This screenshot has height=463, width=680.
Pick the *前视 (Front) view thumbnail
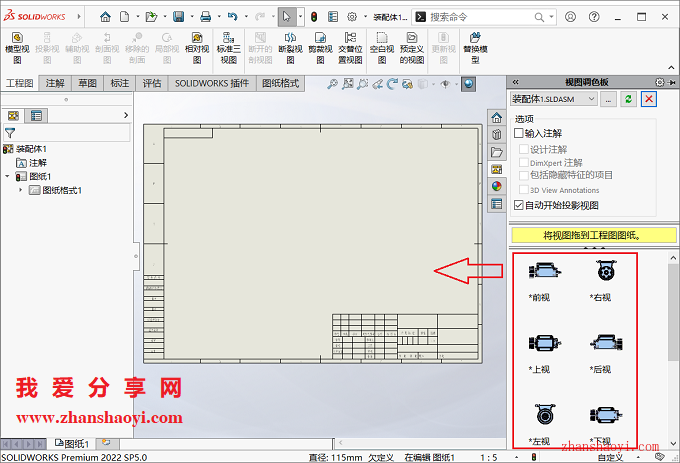[x=544, y=271]
